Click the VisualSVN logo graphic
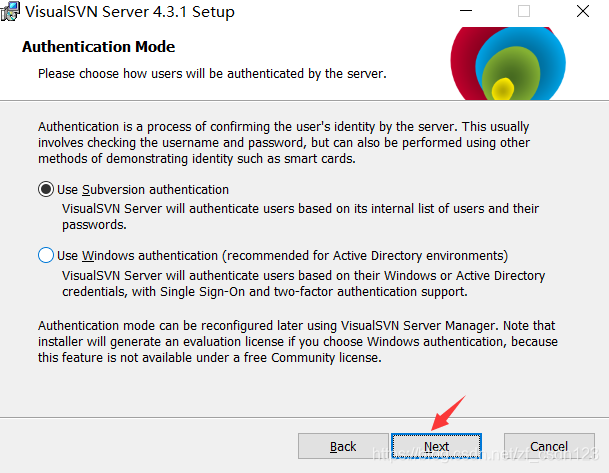 tap(508, 63)
